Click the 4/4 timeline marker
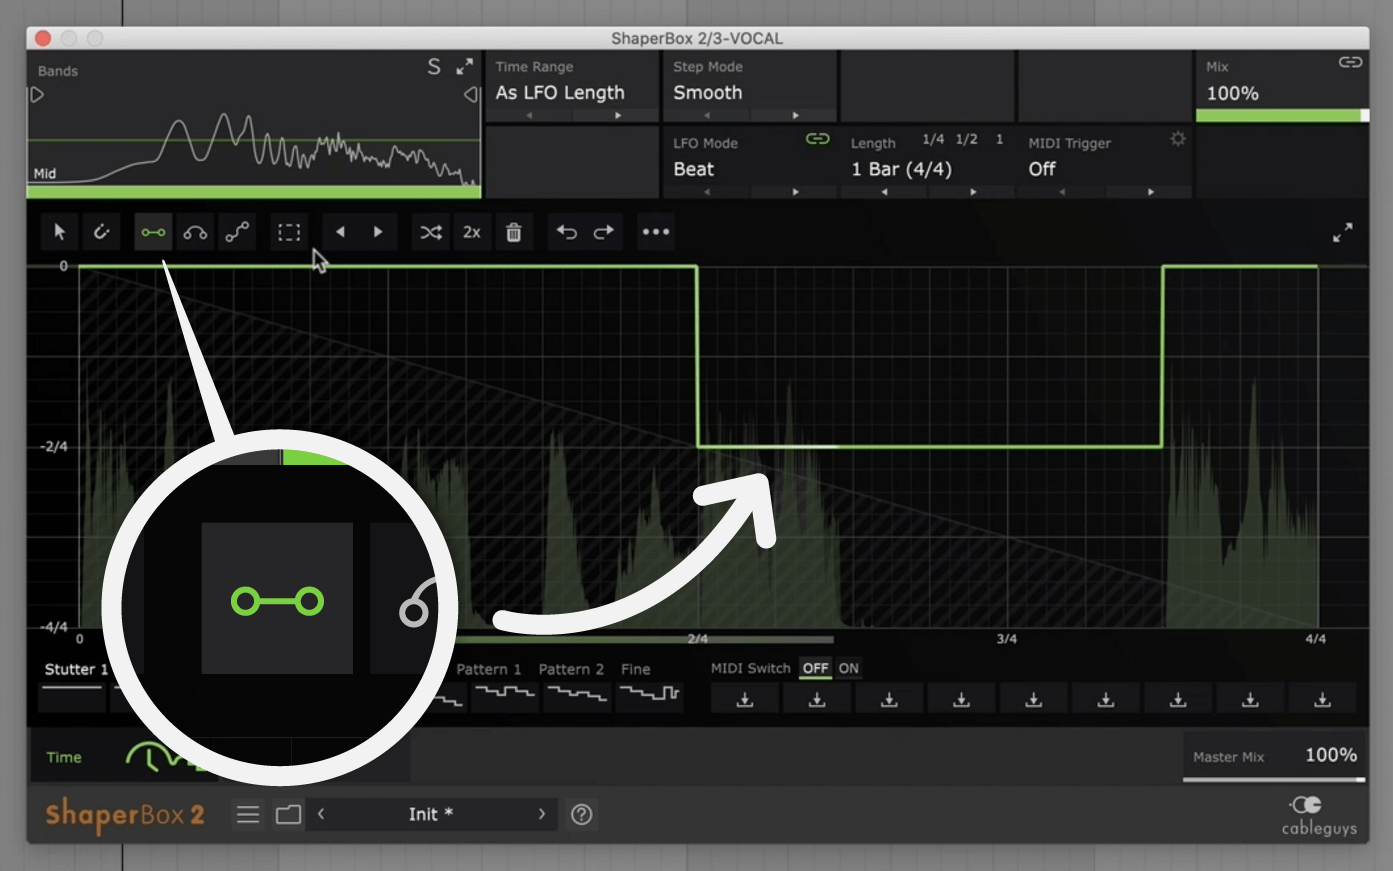The height and width of the screenshot is (871, 1393). click(x=1316, y=639)
